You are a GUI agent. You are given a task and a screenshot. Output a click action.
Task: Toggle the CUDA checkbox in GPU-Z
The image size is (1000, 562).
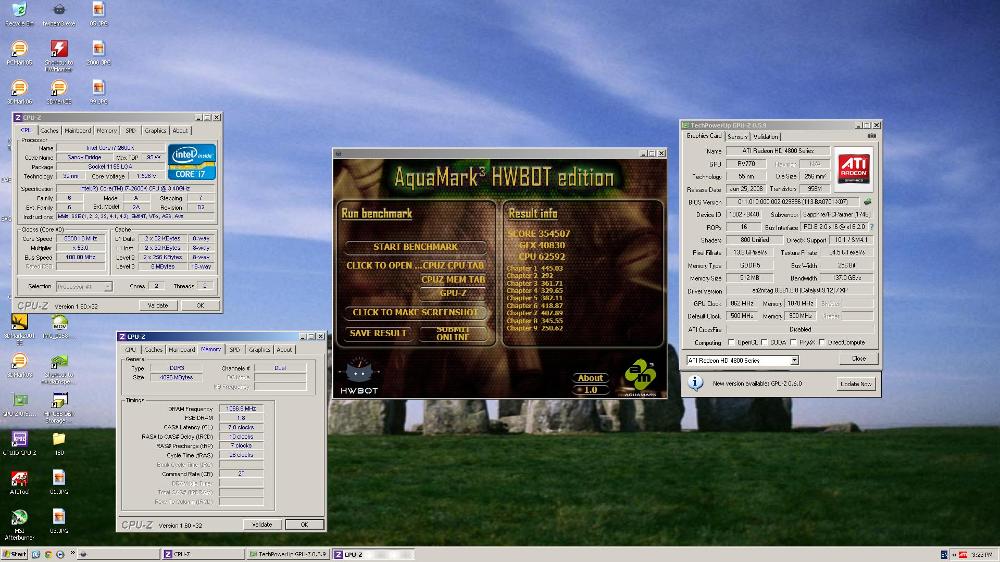(x=764, y=343)
